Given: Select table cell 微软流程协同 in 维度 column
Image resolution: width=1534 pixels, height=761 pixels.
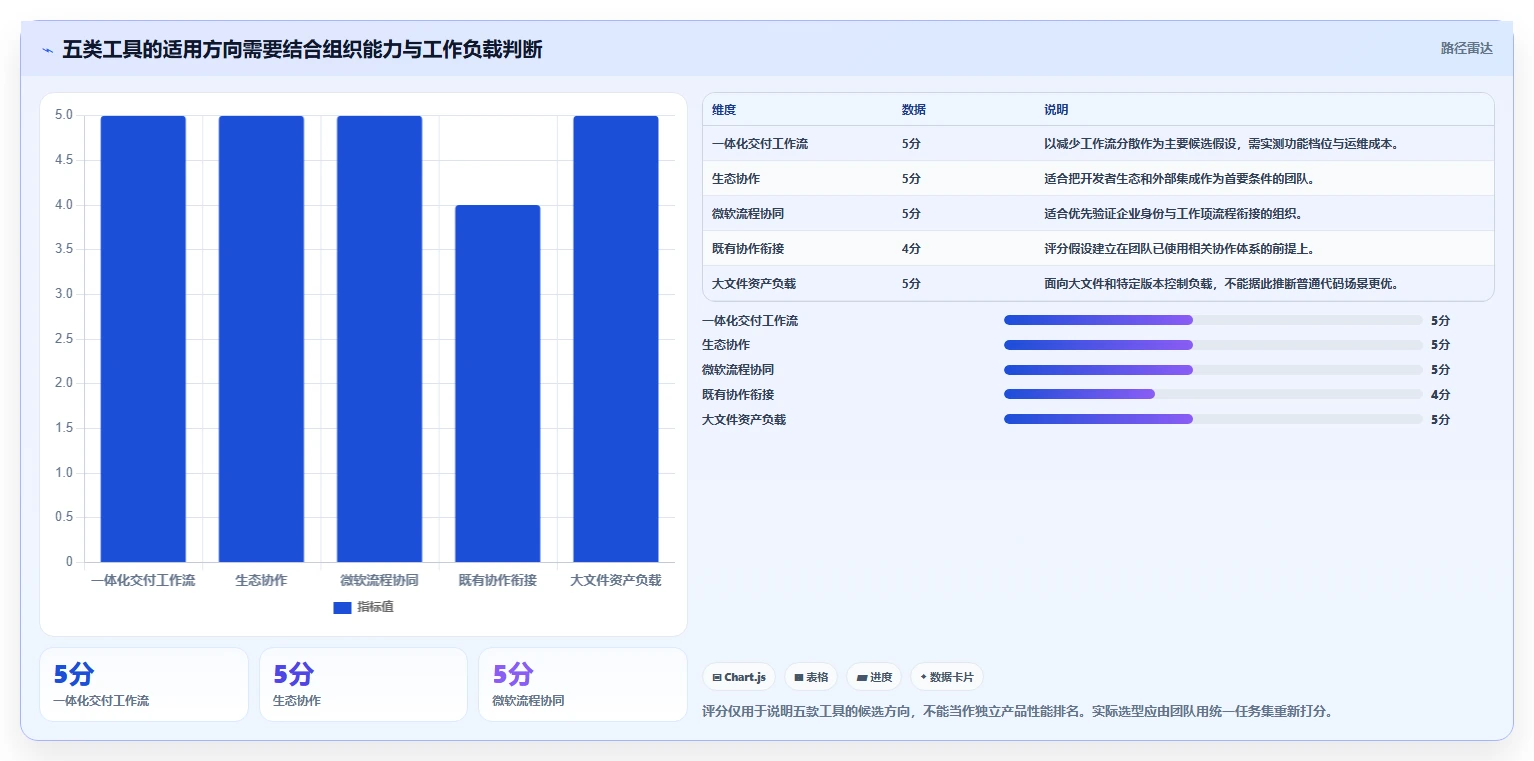Looking at the screenshot, I should pos(748,214).
